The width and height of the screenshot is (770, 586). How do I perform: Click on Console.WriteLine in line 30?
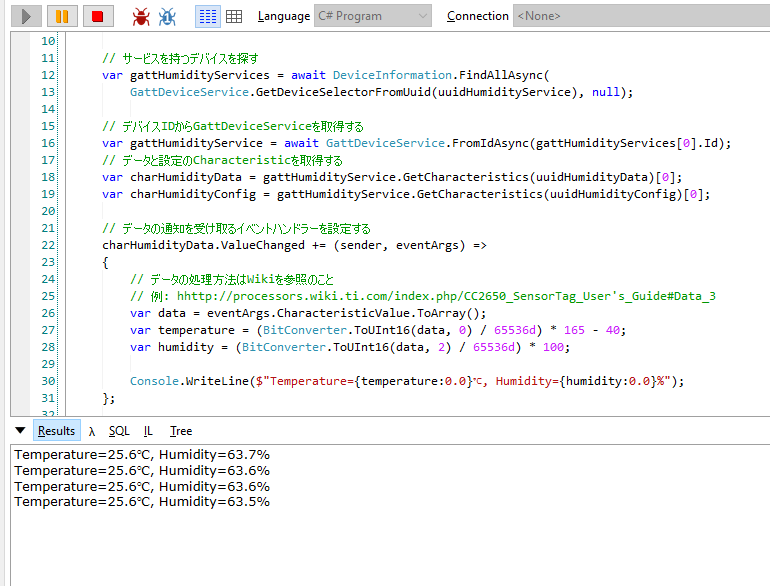189,381
